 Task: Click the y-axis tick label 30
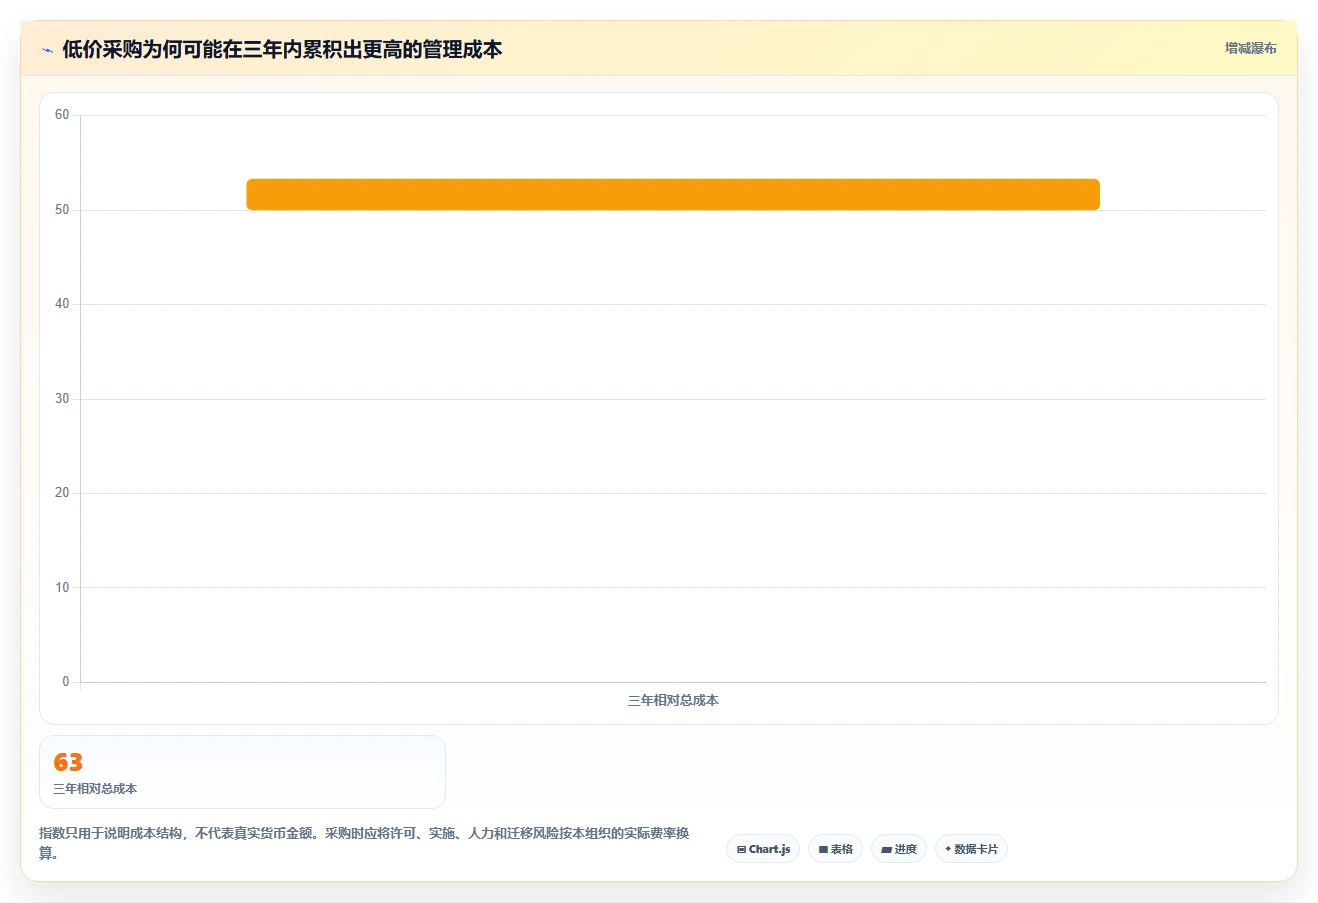[62, 399]
